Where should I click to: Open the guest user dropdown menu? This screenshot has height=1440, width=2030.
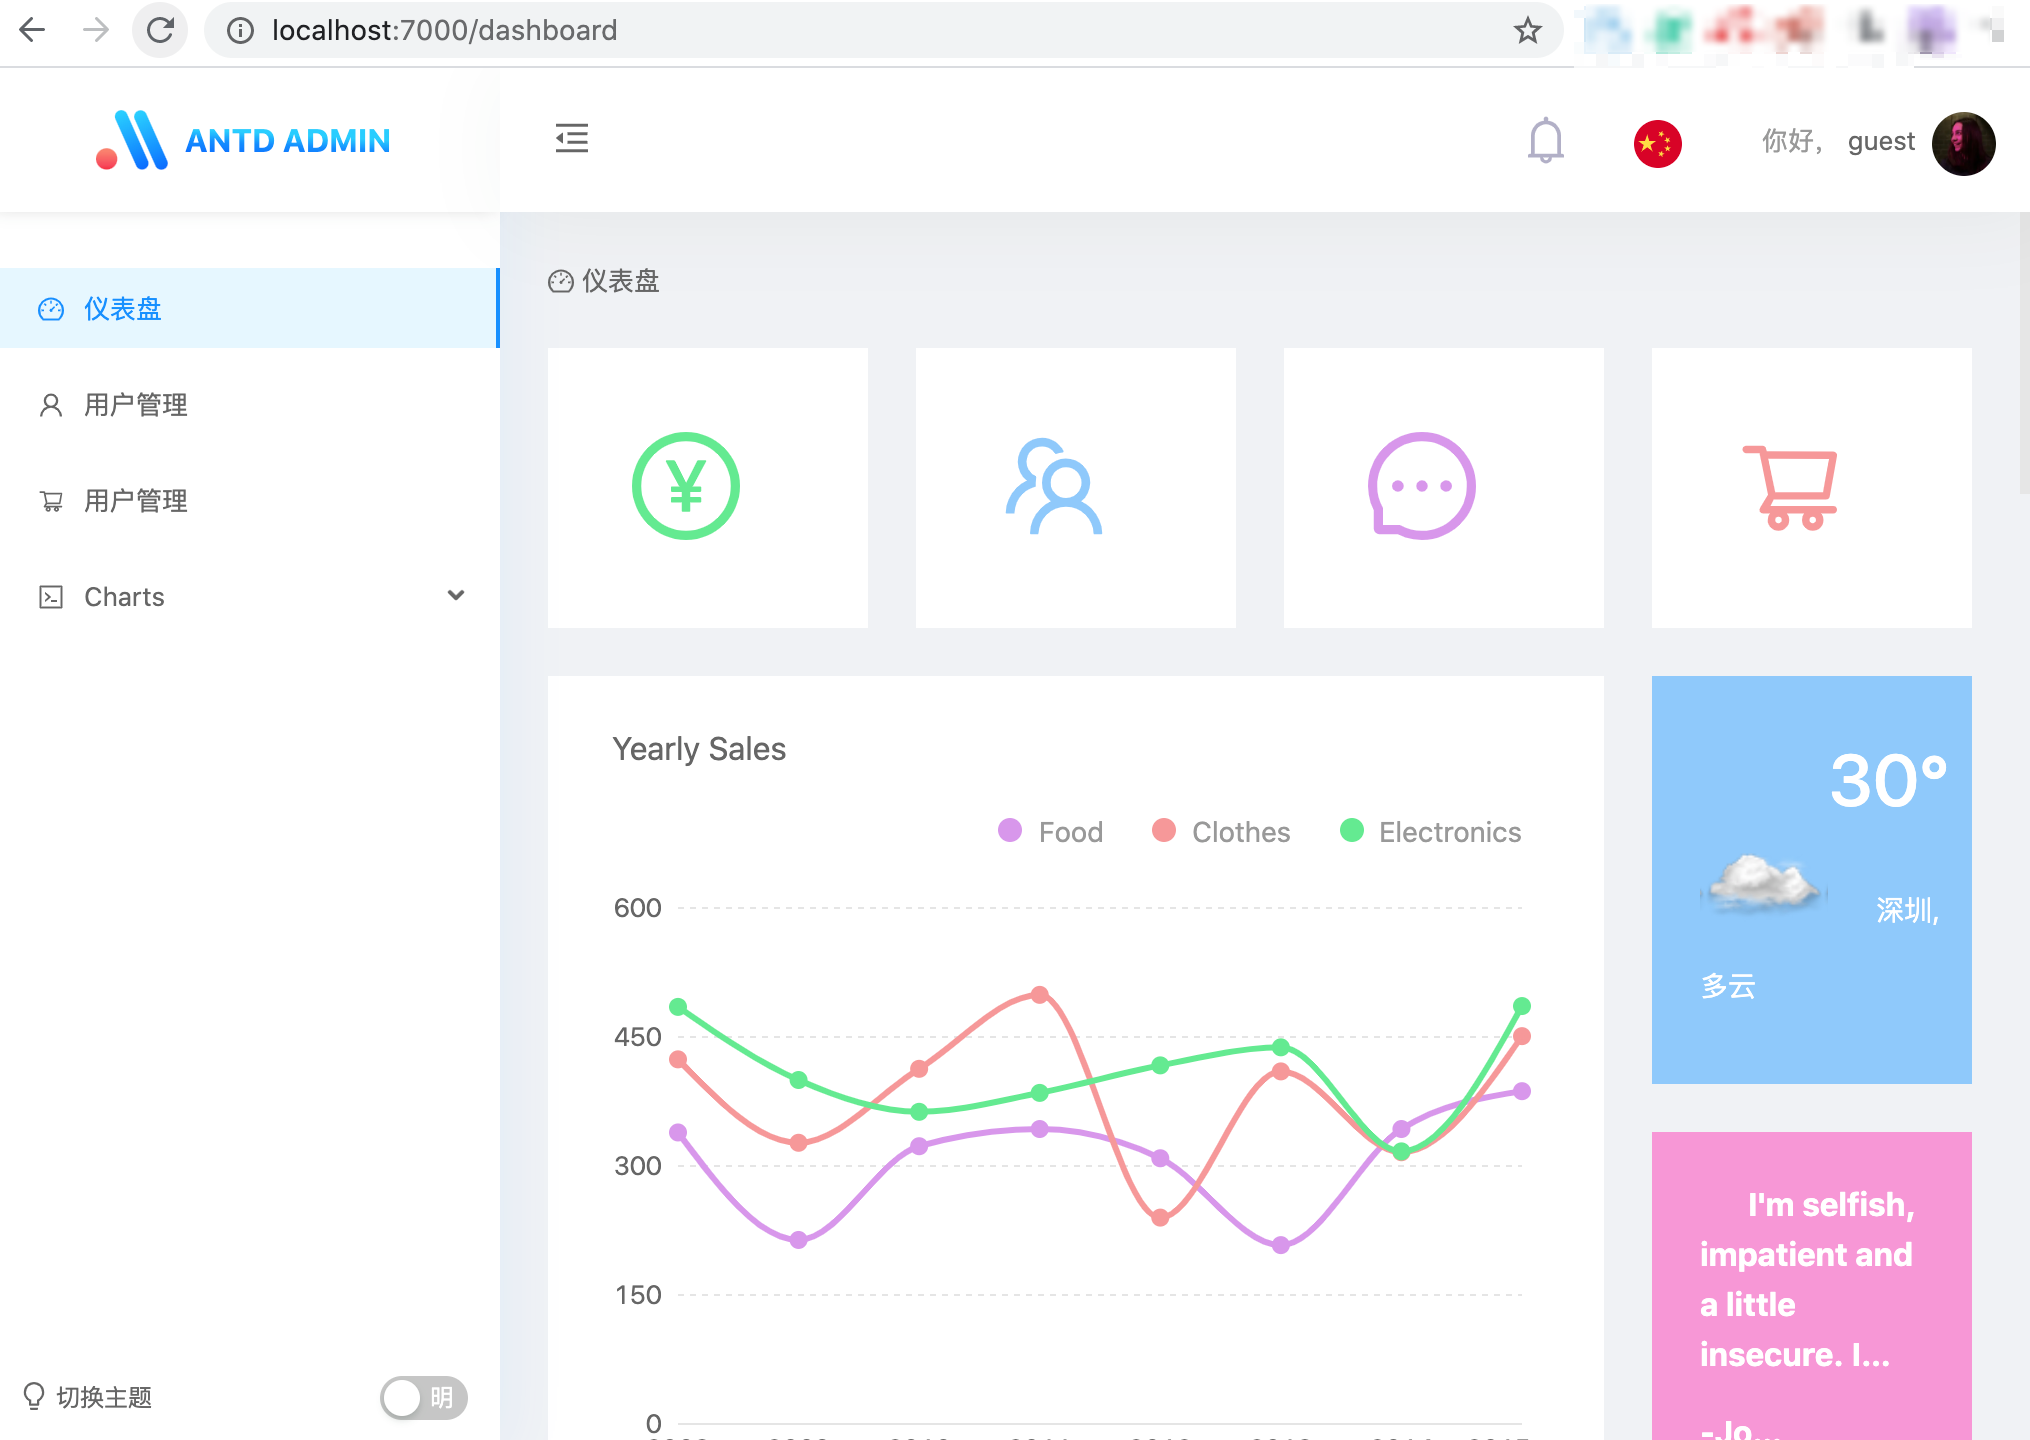[x=1880, y=142]
